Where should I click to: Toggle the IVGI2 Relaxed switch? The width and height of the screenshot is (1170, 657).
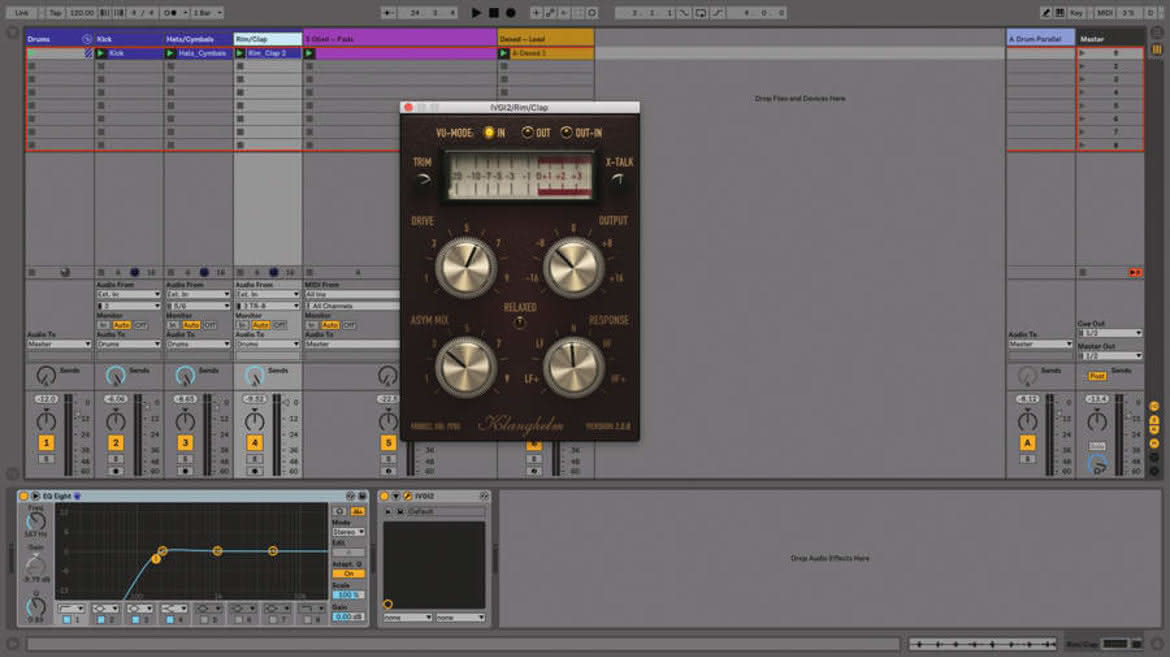(520, 323)
